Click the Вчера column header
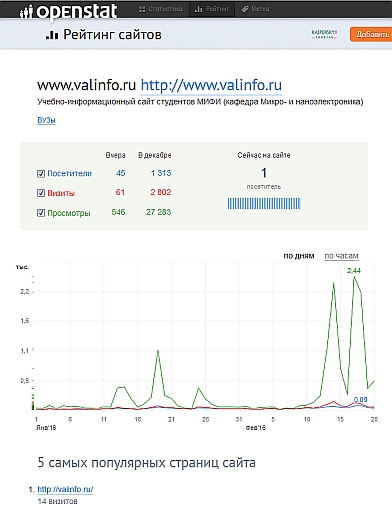392x512 pixels. [x=115, y=155]
